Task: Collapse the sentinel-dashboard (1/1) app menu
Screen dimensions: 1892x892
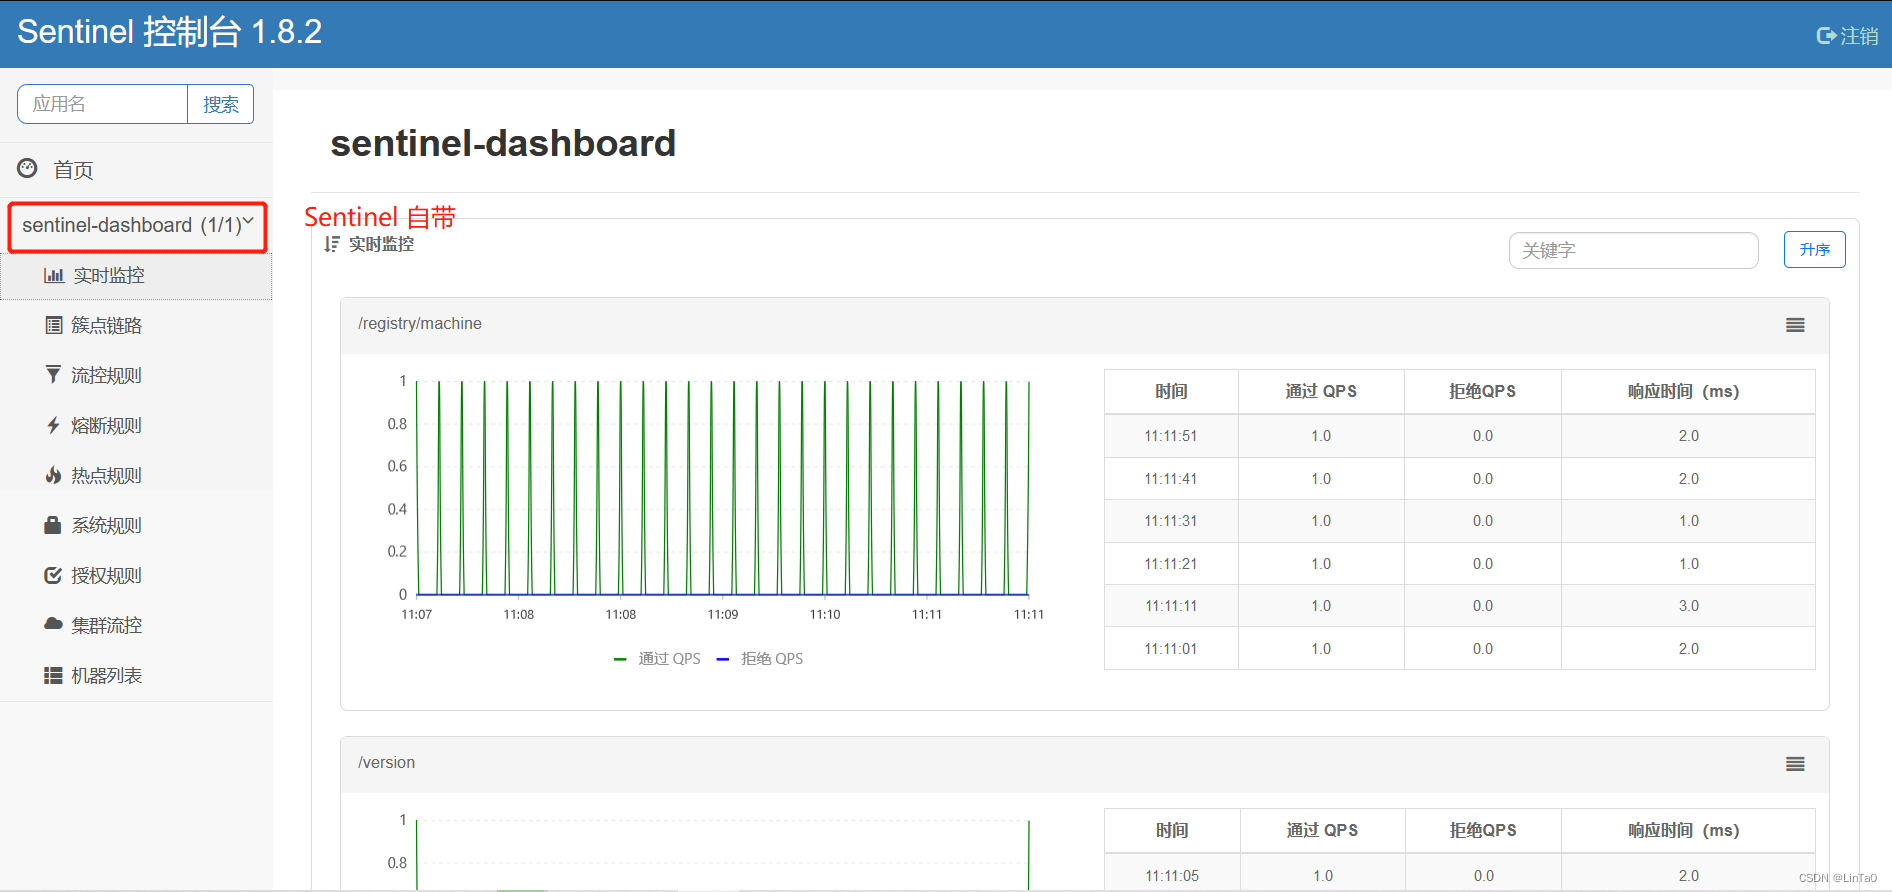Action: coord(138,226)
